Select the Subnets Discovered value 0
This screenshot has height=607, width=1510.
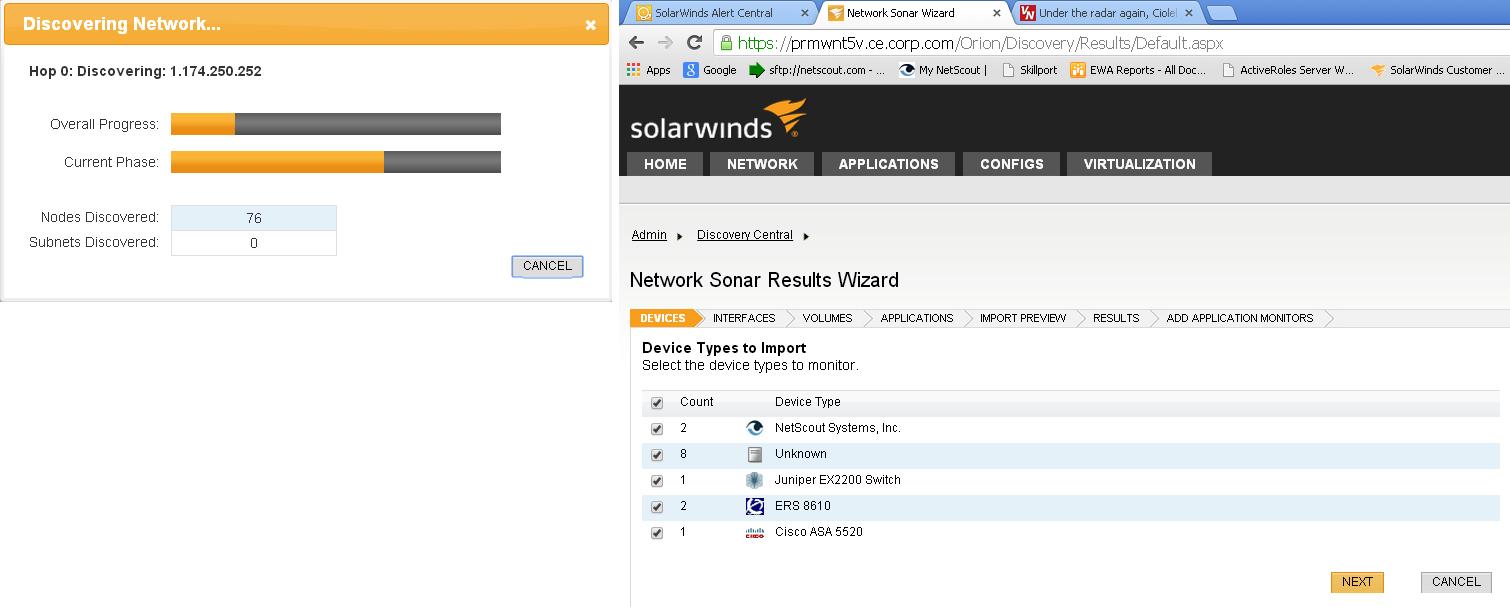[254, 243]
